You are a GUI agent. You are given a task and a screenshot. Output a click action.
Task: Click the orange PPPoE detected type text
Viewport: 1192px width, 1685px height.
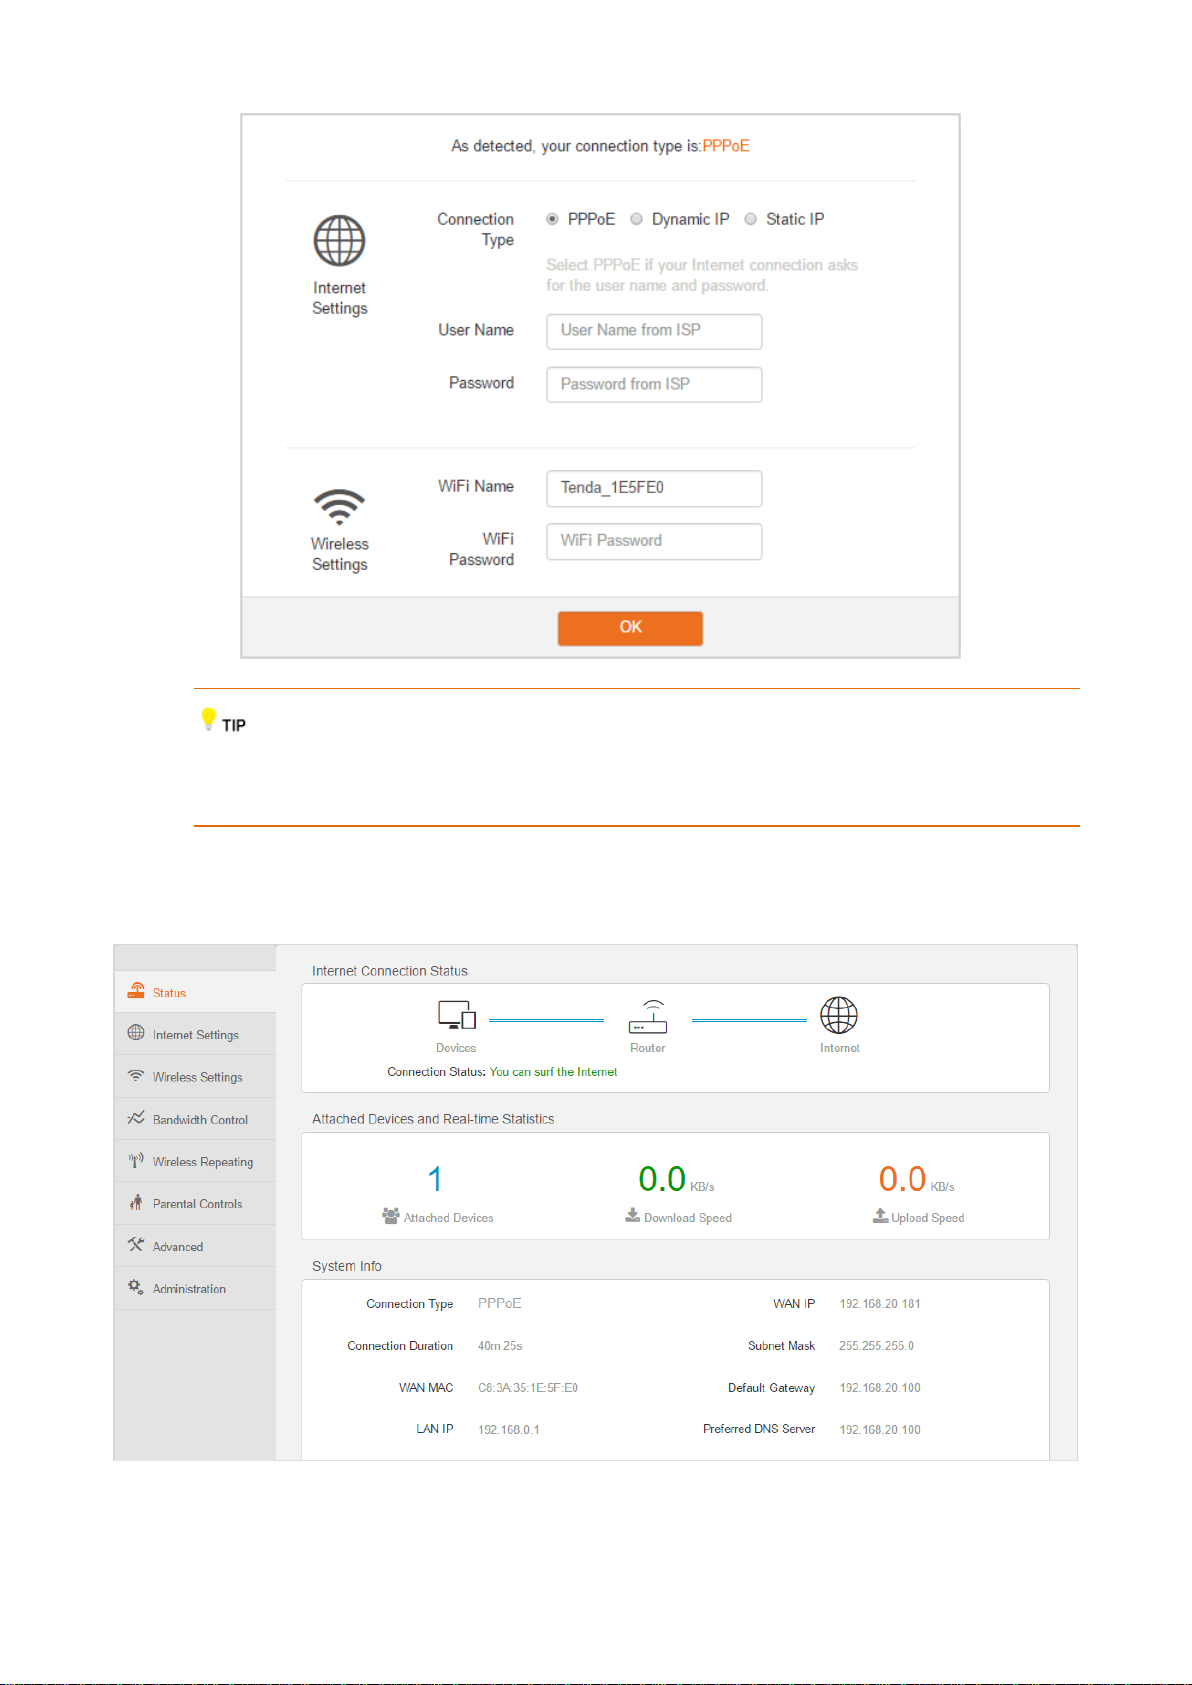click(x=726, y=146)
